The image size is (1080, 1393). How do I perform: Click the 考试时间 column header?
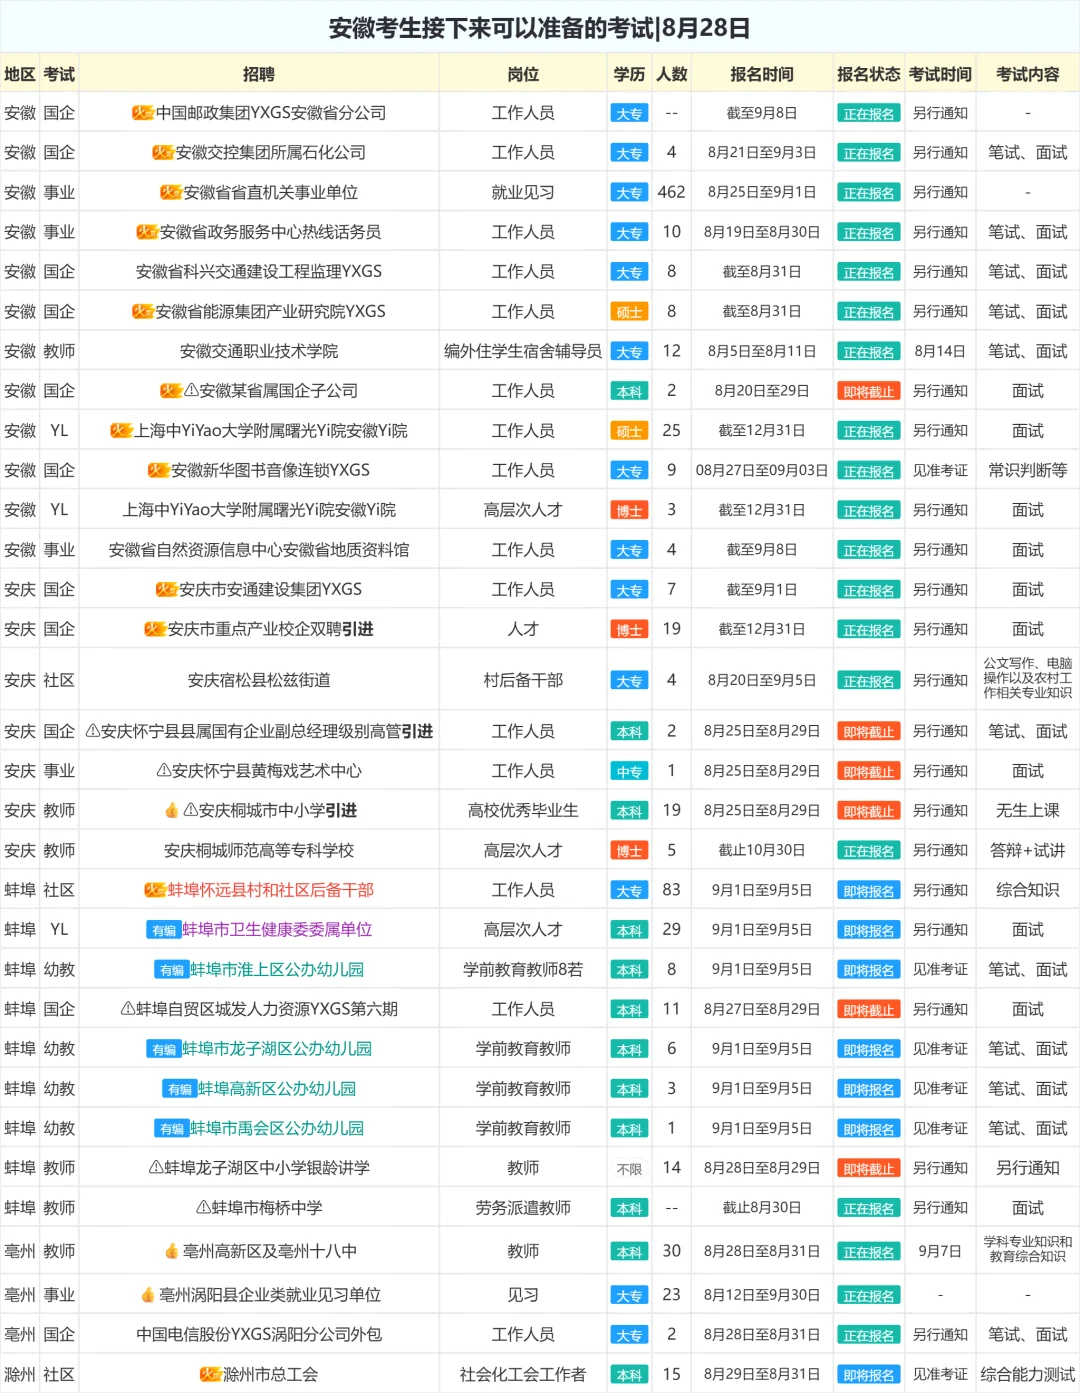point(940,74)
